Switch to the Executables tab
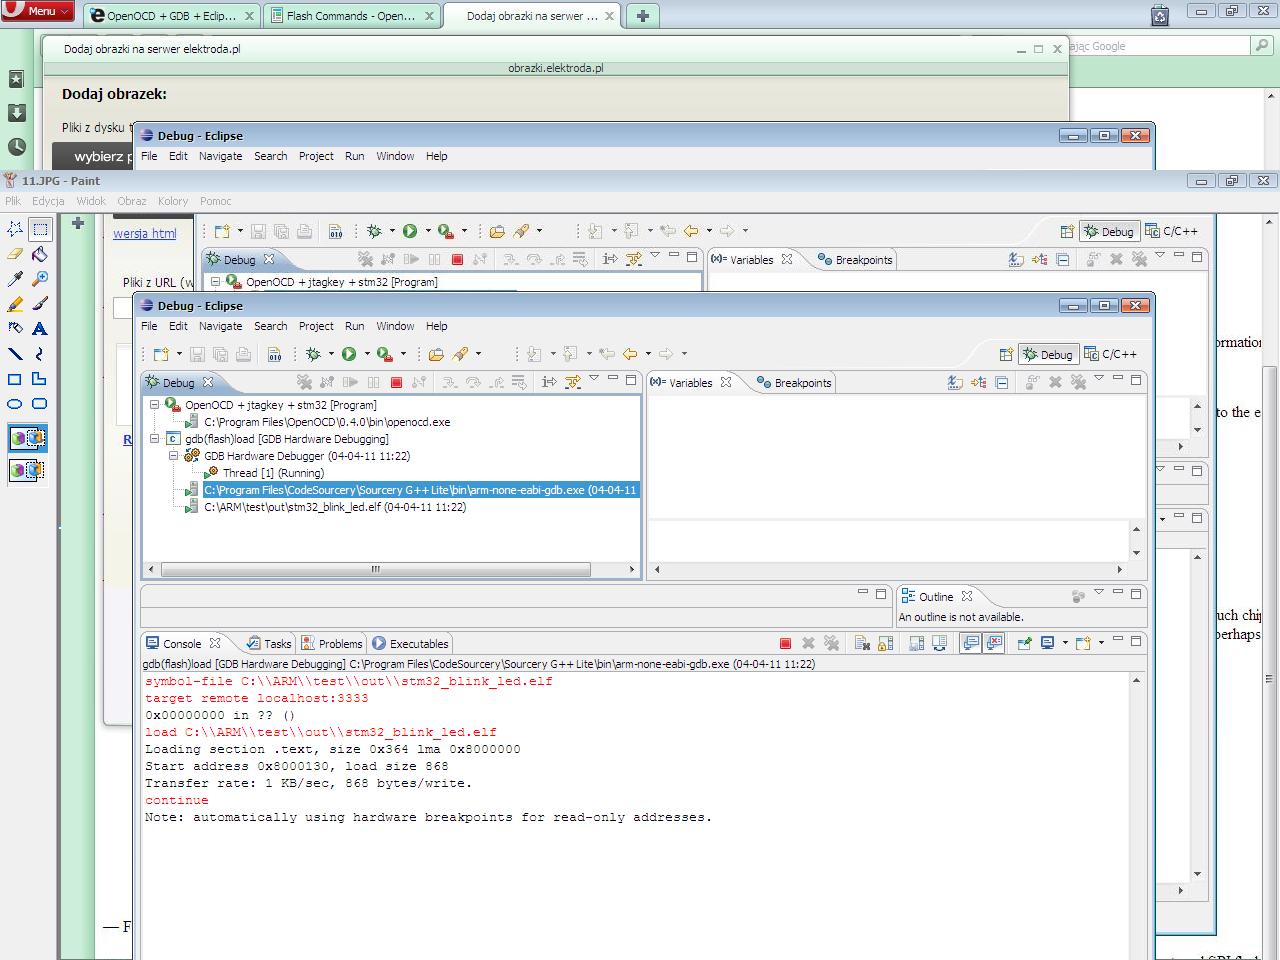 click(x=410, y=644)
